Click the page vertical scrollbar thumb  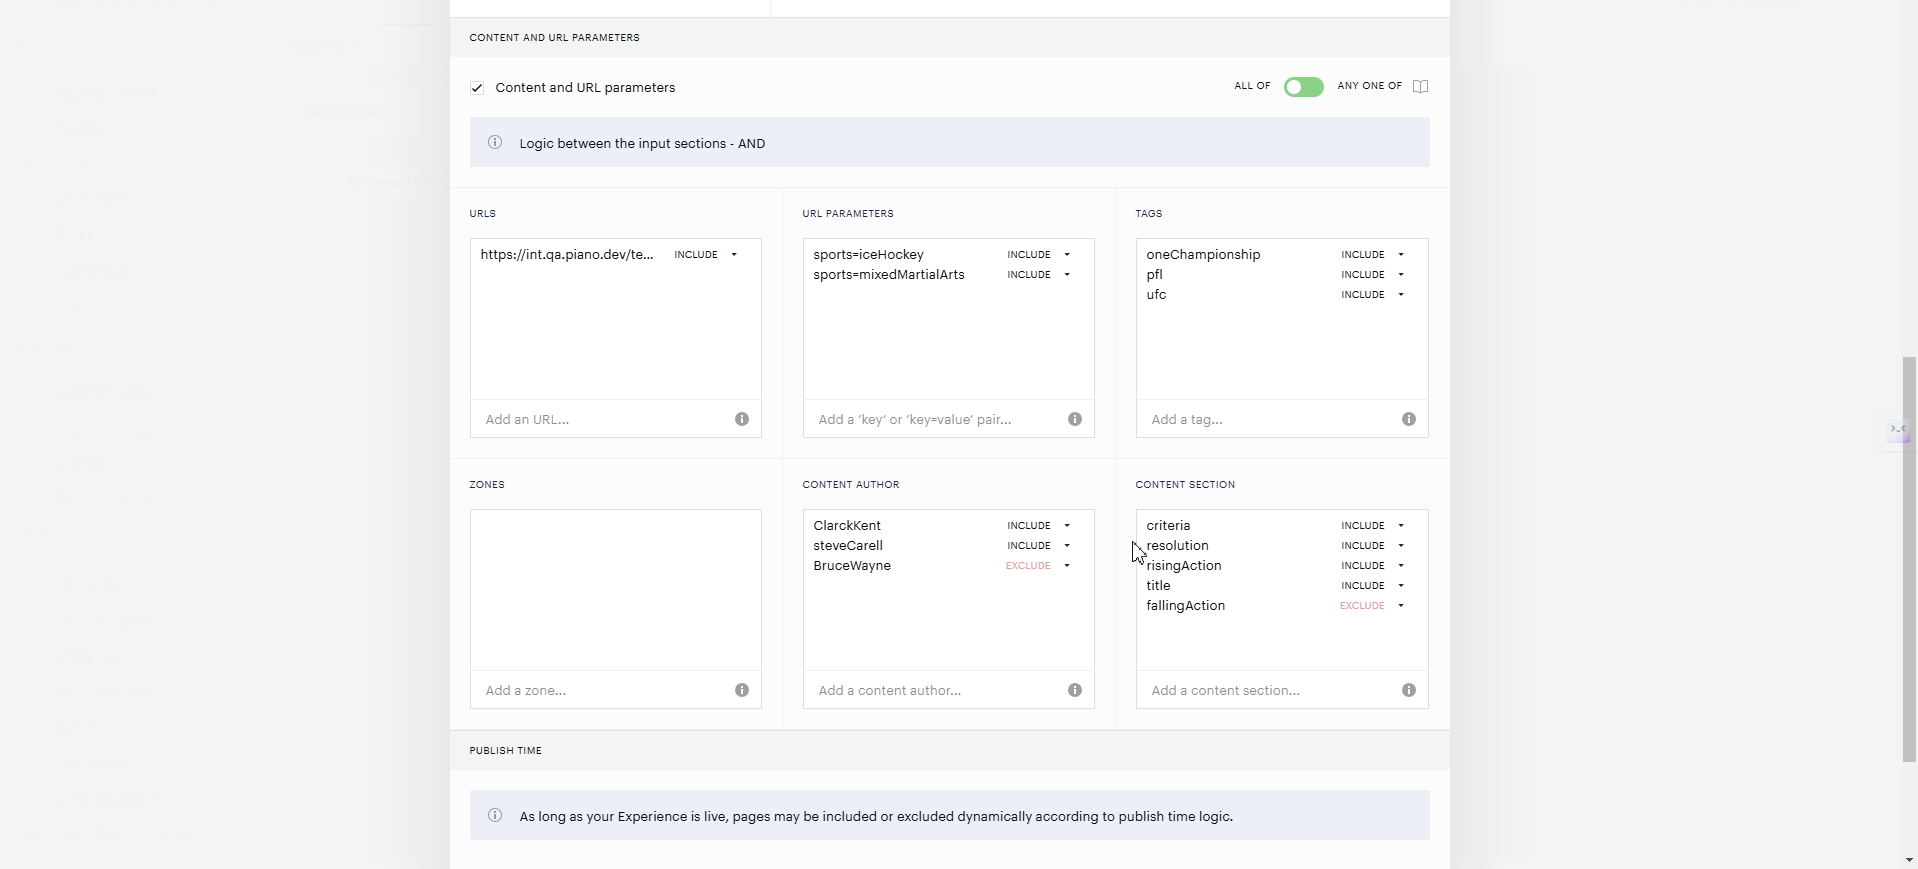1910,559
